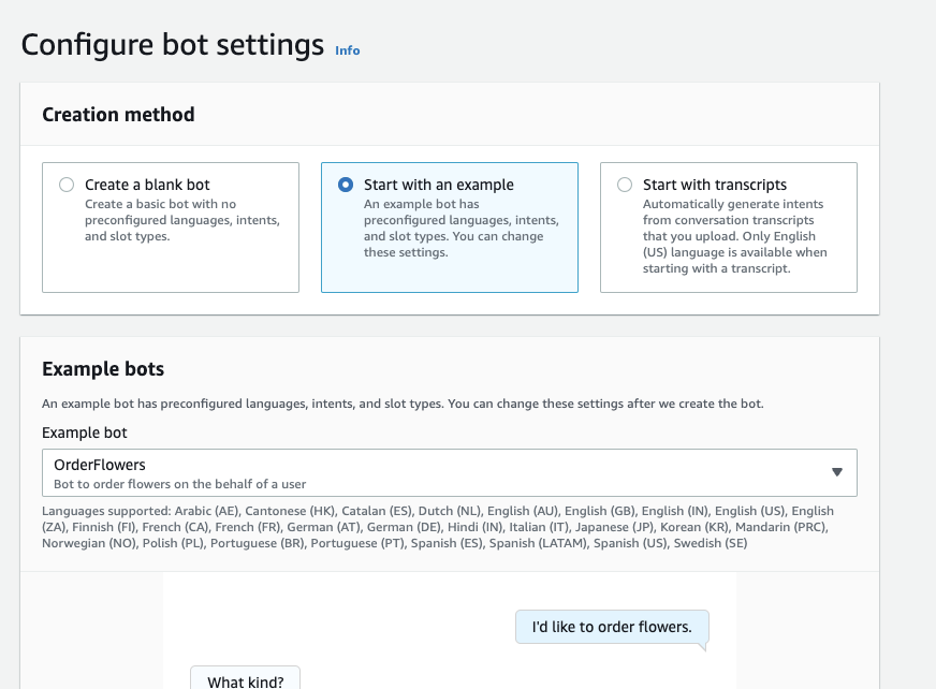Click the "I'd like to order flowers." chat bubble
This screenshot has height=690, width=936.
[x=611, y=627]
